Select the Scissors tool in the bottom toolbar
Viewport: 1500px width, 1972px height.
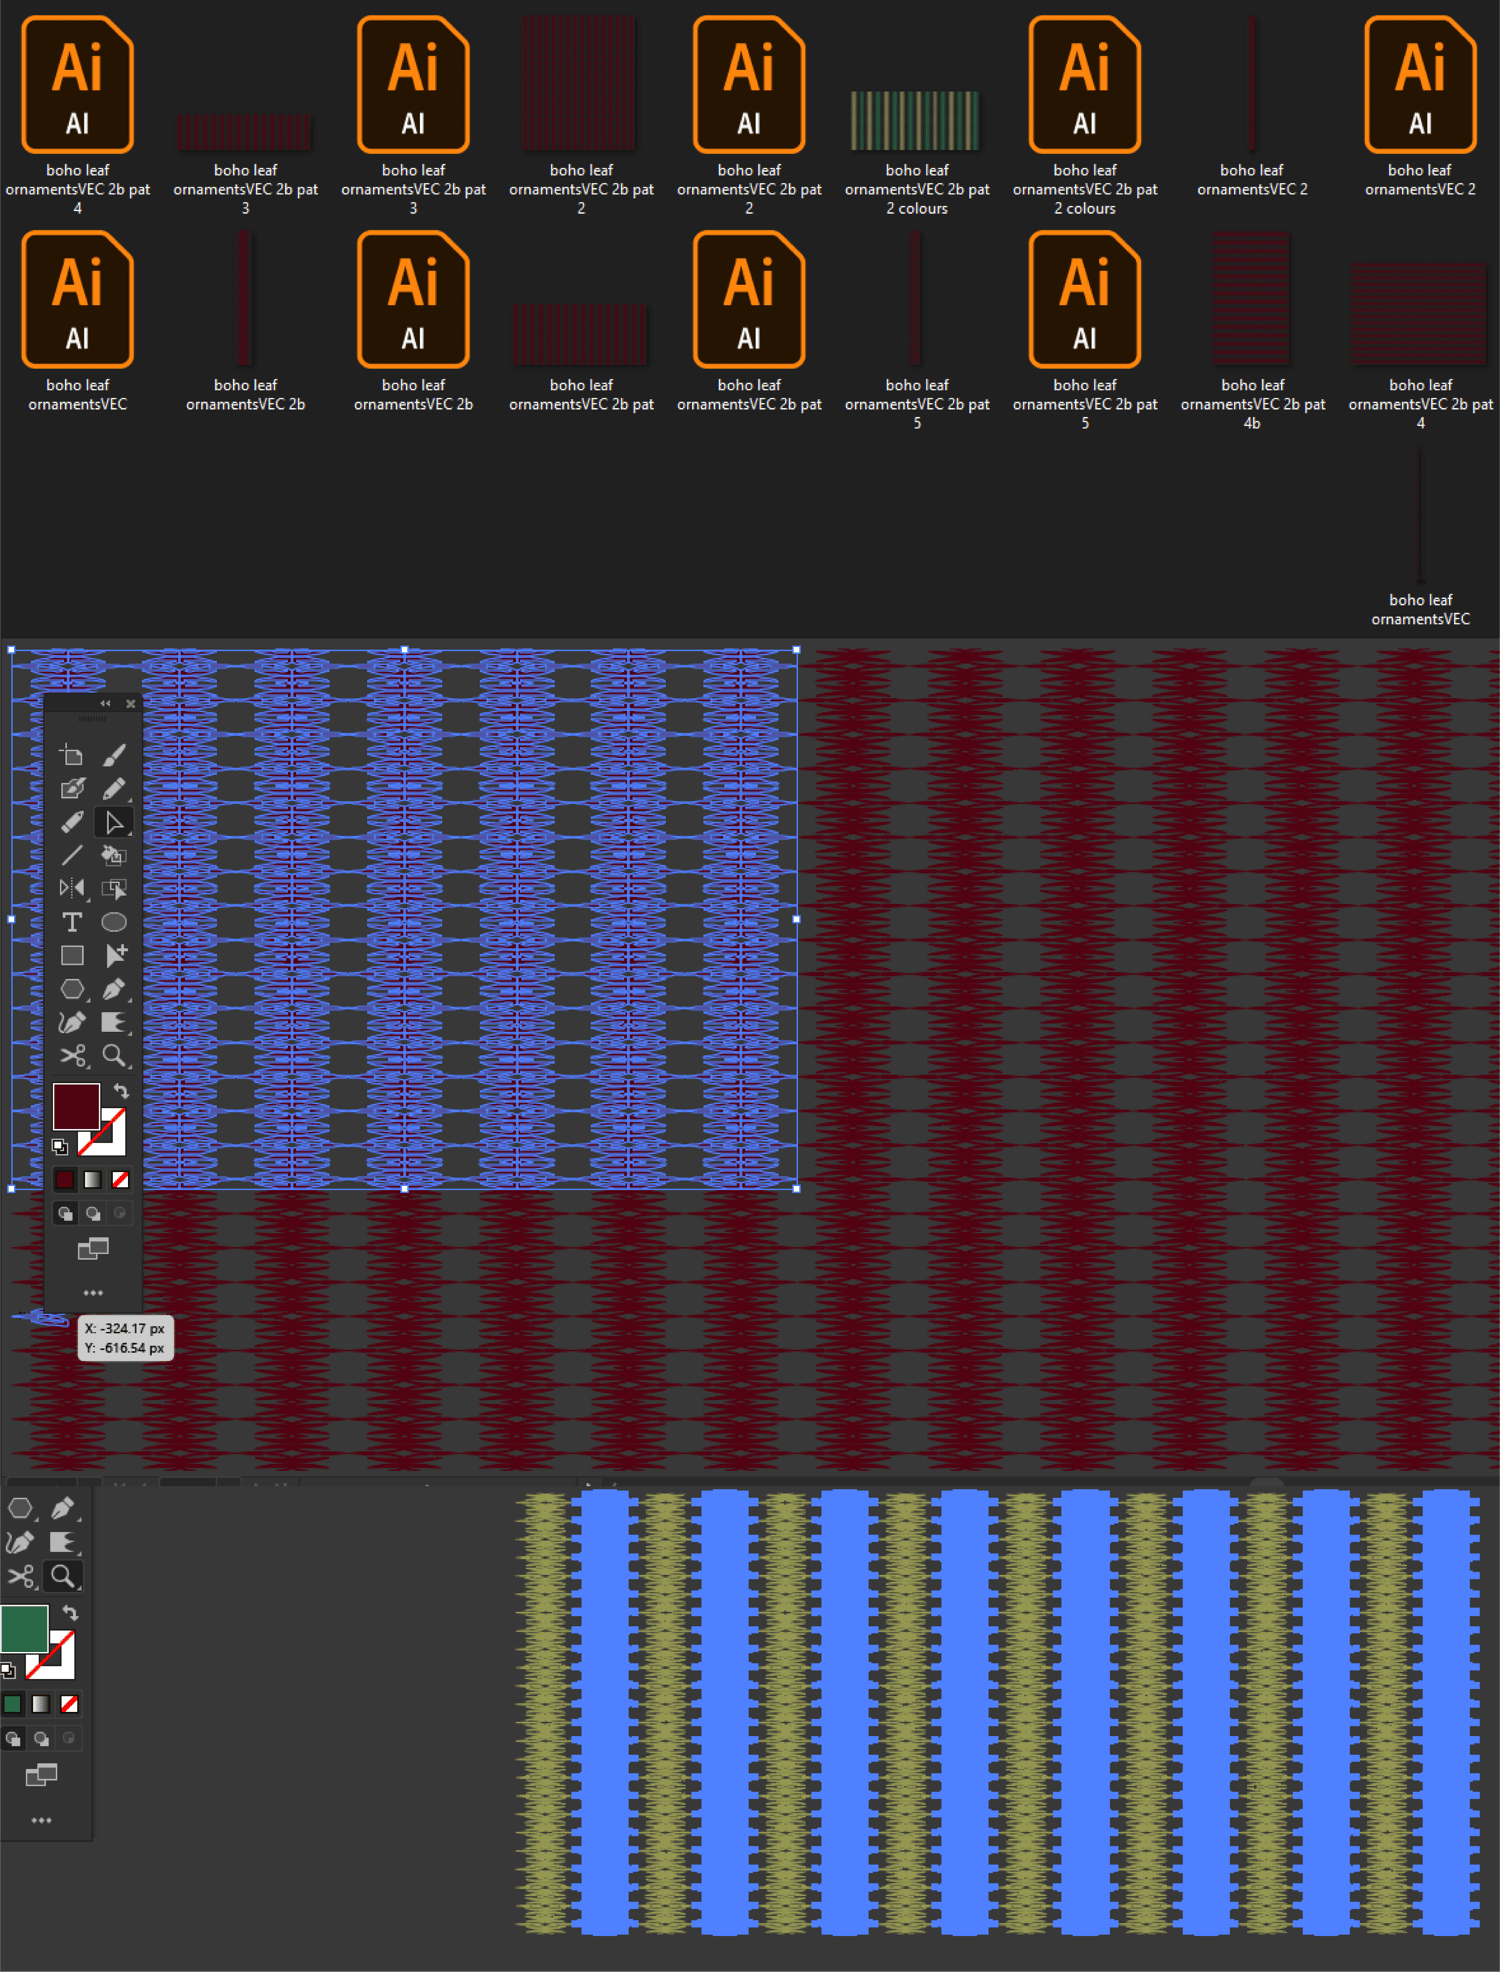click(x=21, y=1577)
